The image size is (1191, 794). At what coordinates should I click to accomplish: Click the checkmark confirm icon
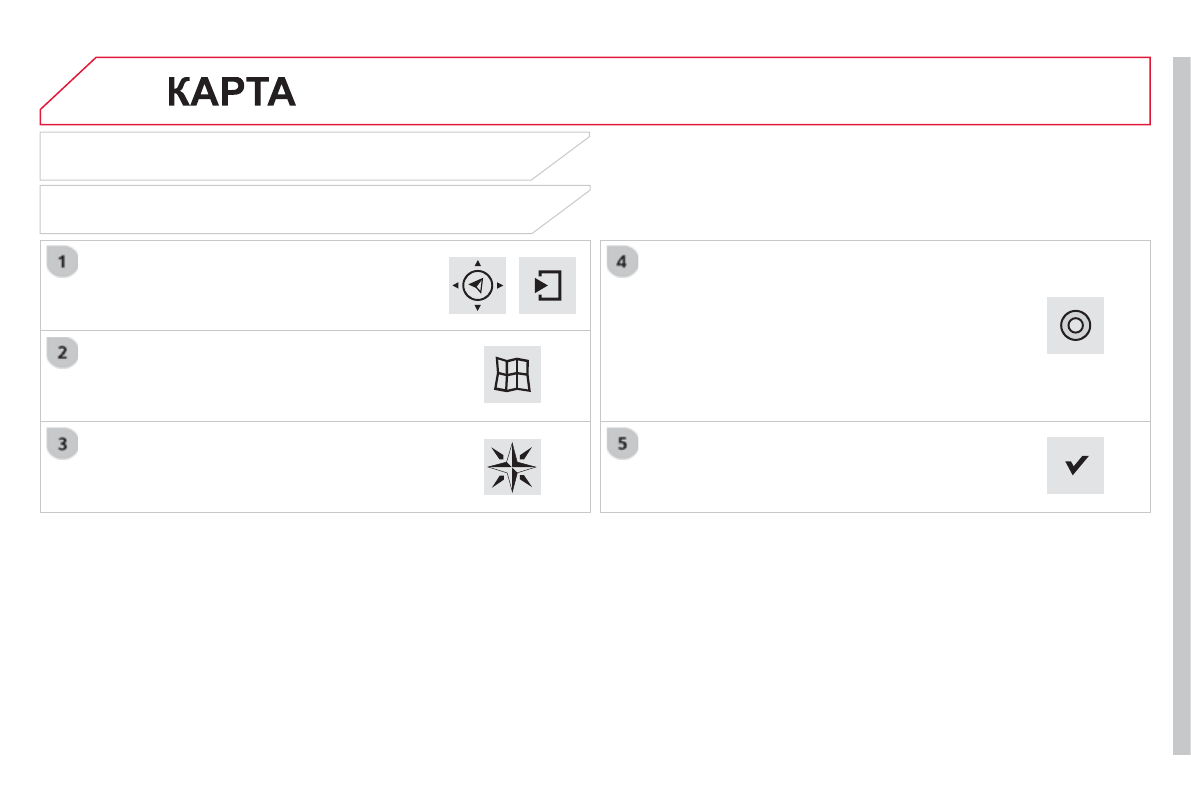click(1075, 465)
